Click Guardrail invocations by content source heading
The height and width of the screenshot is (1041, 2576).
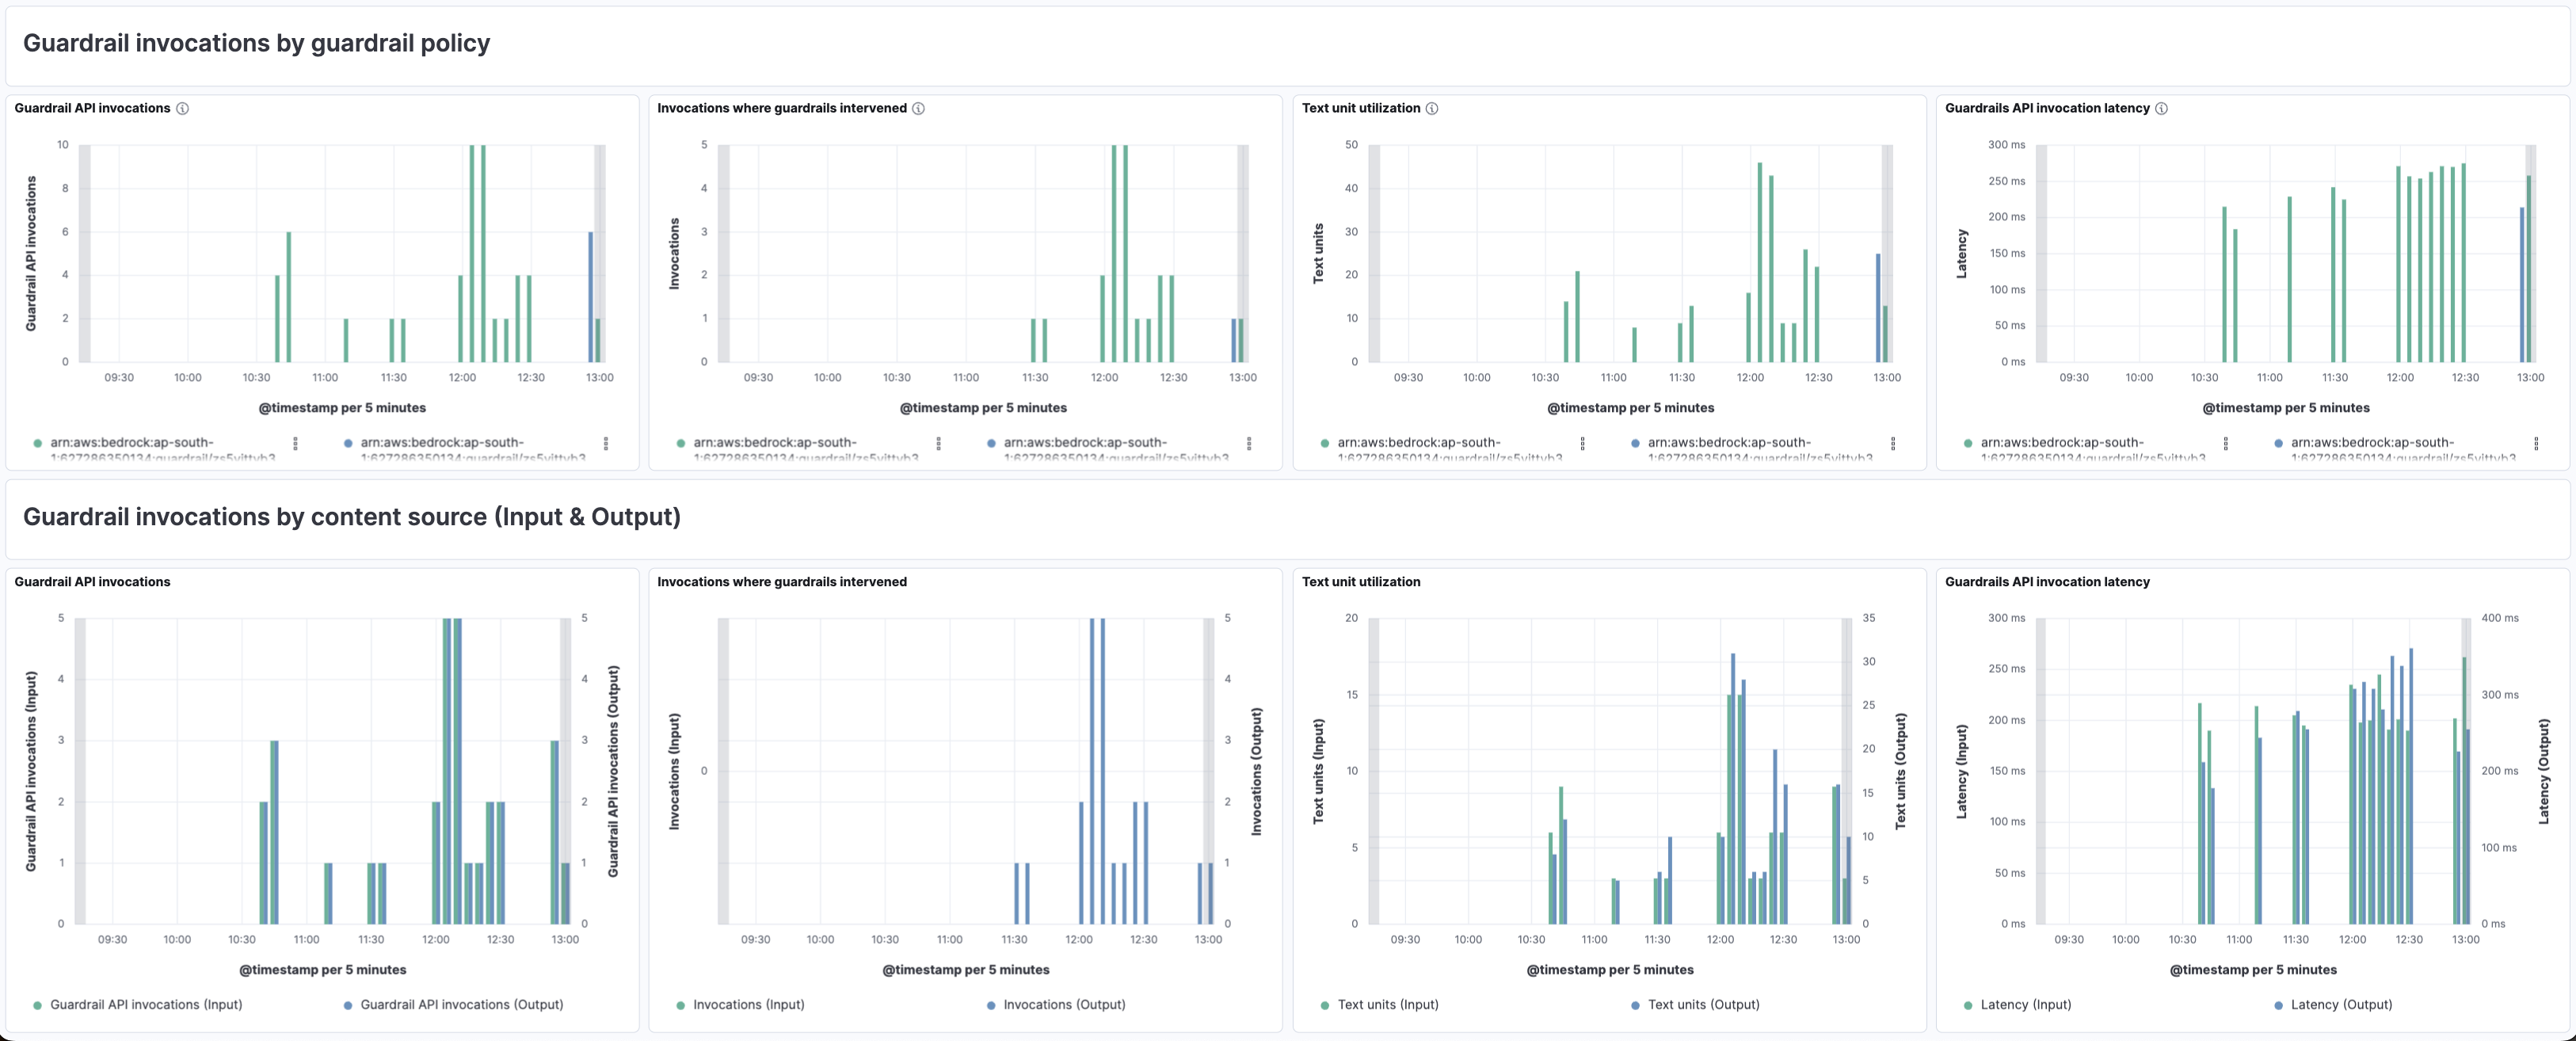[351, 517]
